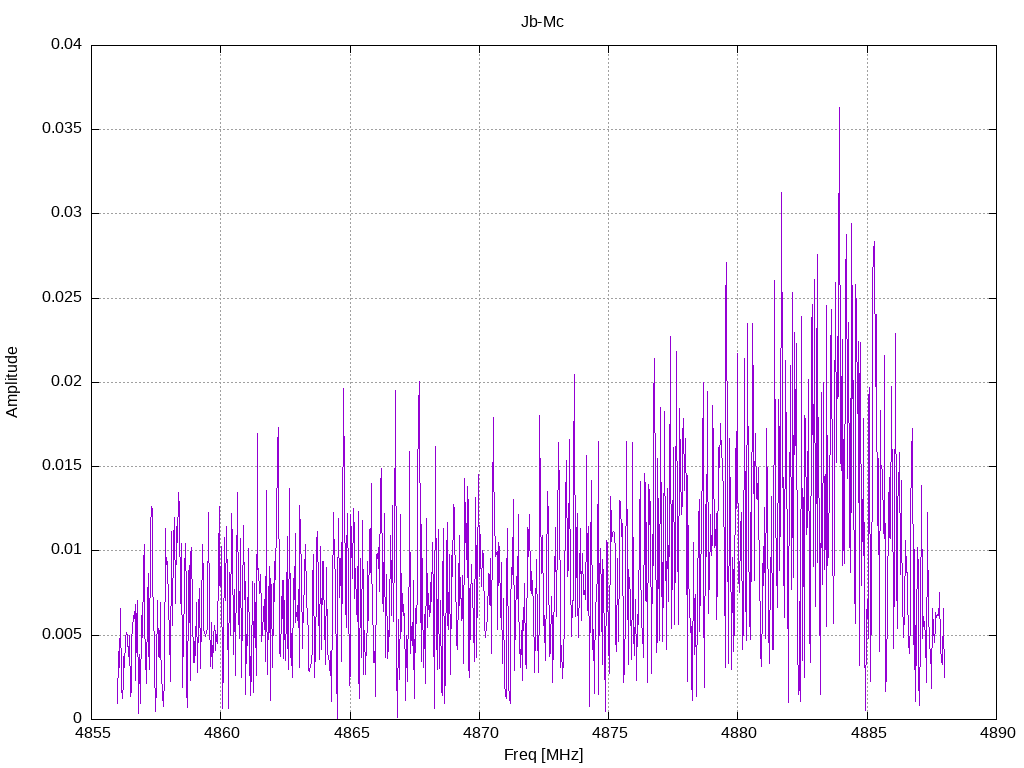Click the x-axis tick label 4885
This screenshot has width=1024, height=768.
coord(867,733)
